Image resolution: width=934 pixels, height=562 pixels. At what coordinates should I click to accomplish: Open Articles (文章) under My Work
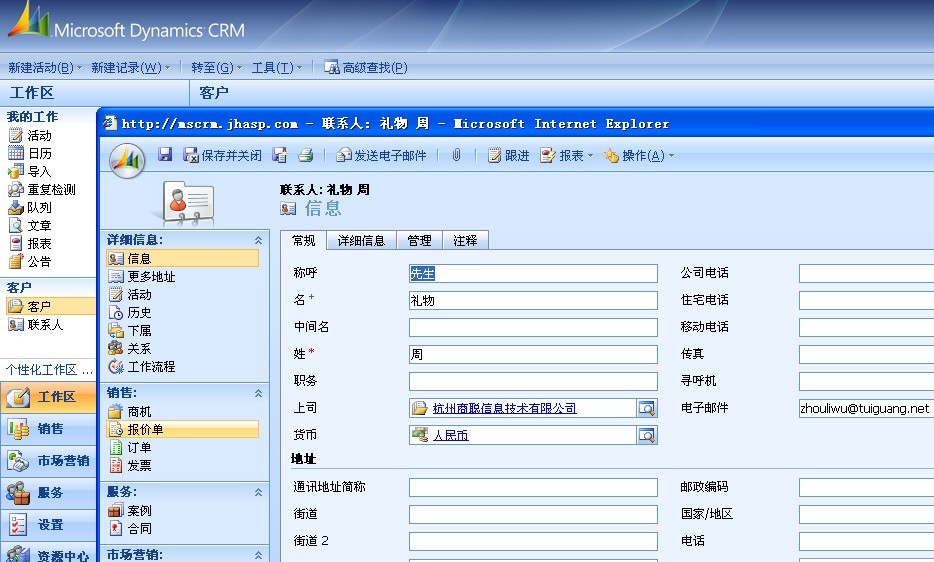click(x=30, y=225)
